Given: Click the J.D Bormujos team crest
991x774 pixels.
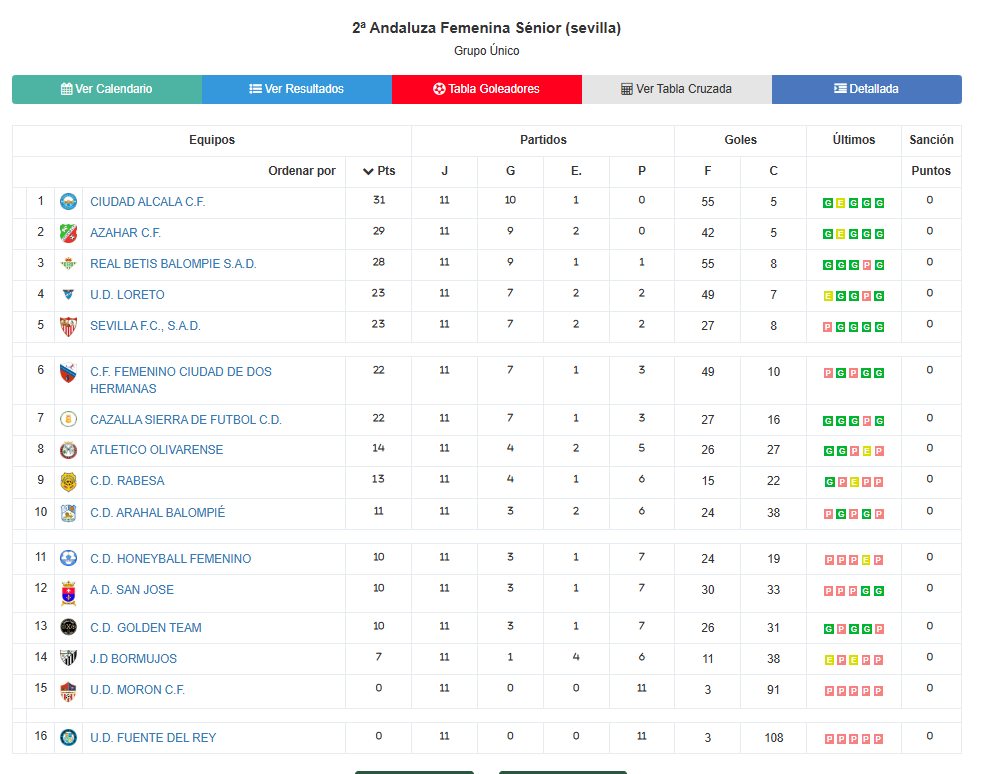Looking at the screenshot, I should pos(68,658).
